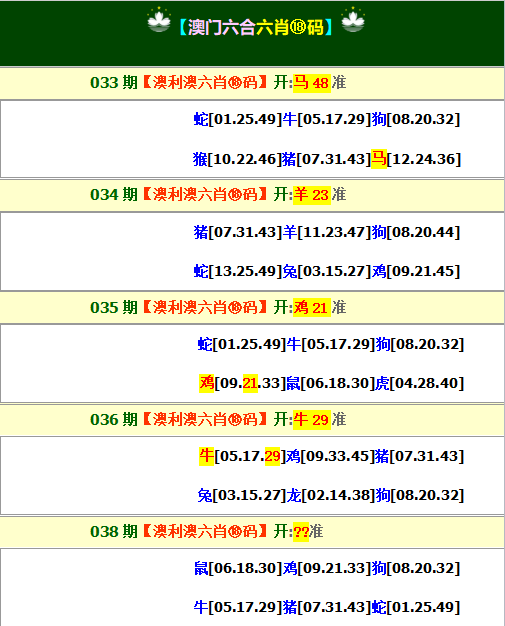Image resolution: width=505 pixels, height=626 pixels.
Task: Click 蛇[01.25.49] in period 033
Action: pos(238,119)
